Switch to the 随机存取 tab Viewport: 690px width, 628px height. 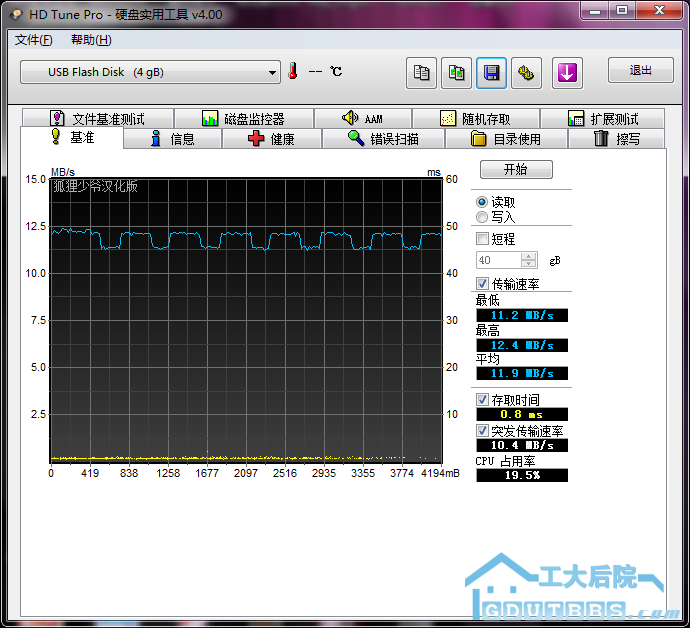pos(476,118)
